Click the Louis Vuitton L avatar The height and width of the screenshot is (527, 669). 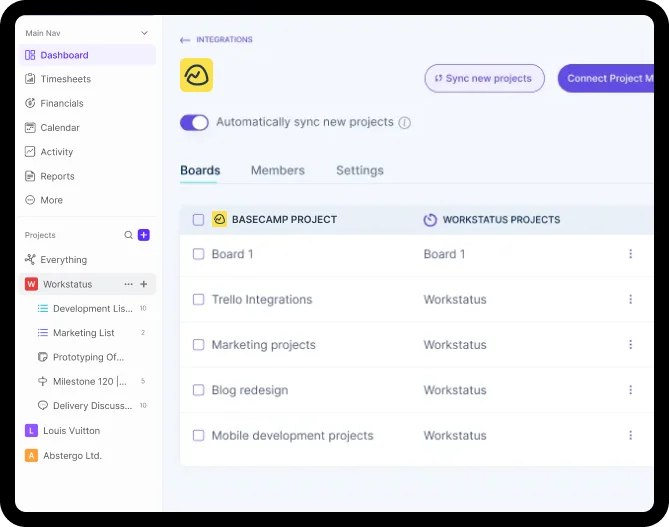point(31,431)
